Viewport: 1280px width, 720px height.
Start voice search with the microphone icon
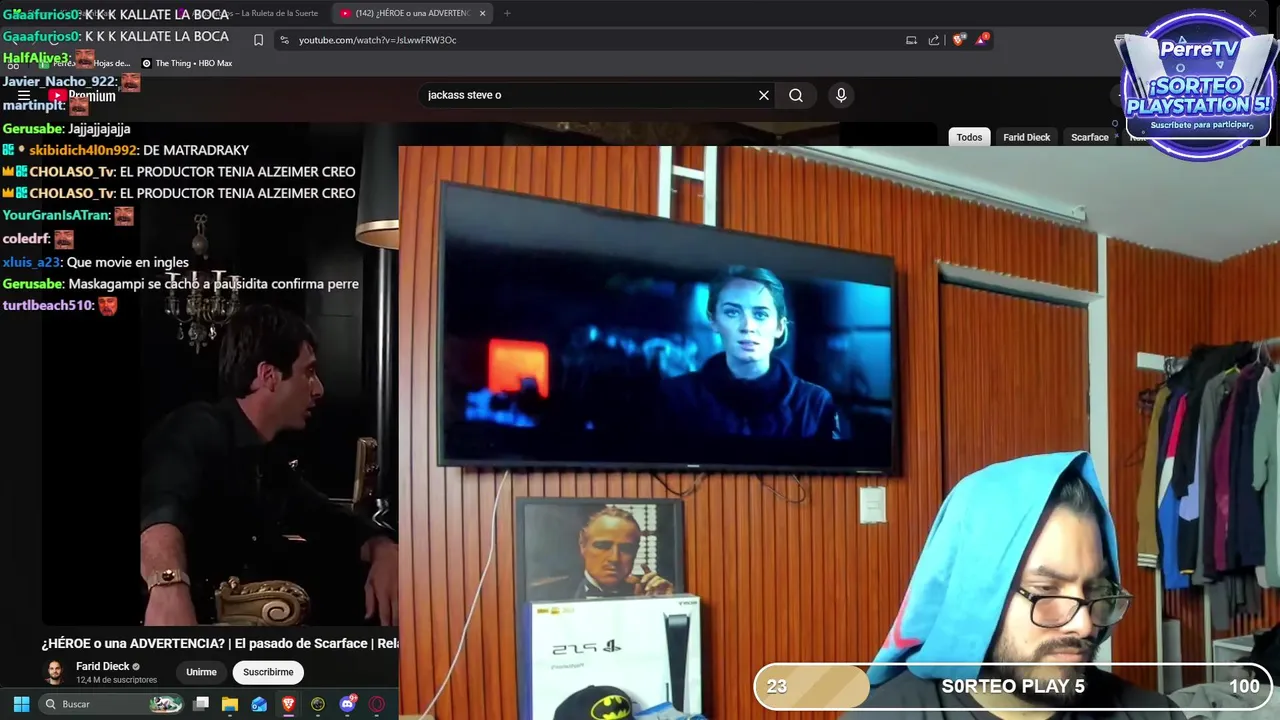click(841, 95)
